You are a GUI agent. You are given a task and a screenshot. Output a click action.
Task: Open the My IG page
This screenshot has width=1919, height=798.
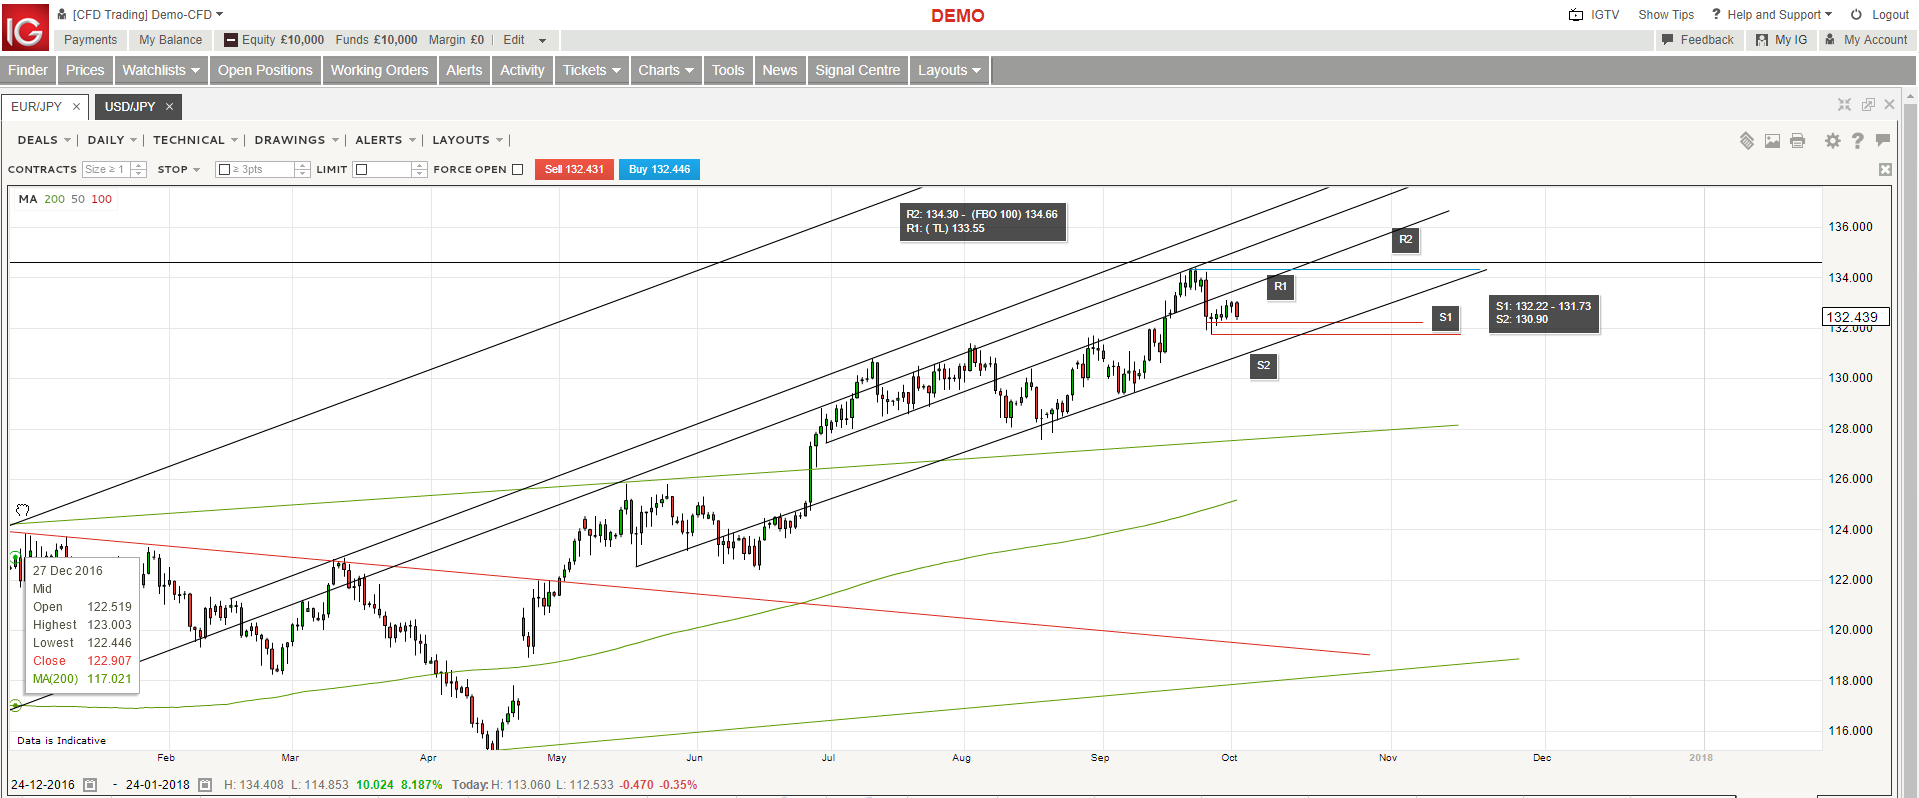point(1781,40)
